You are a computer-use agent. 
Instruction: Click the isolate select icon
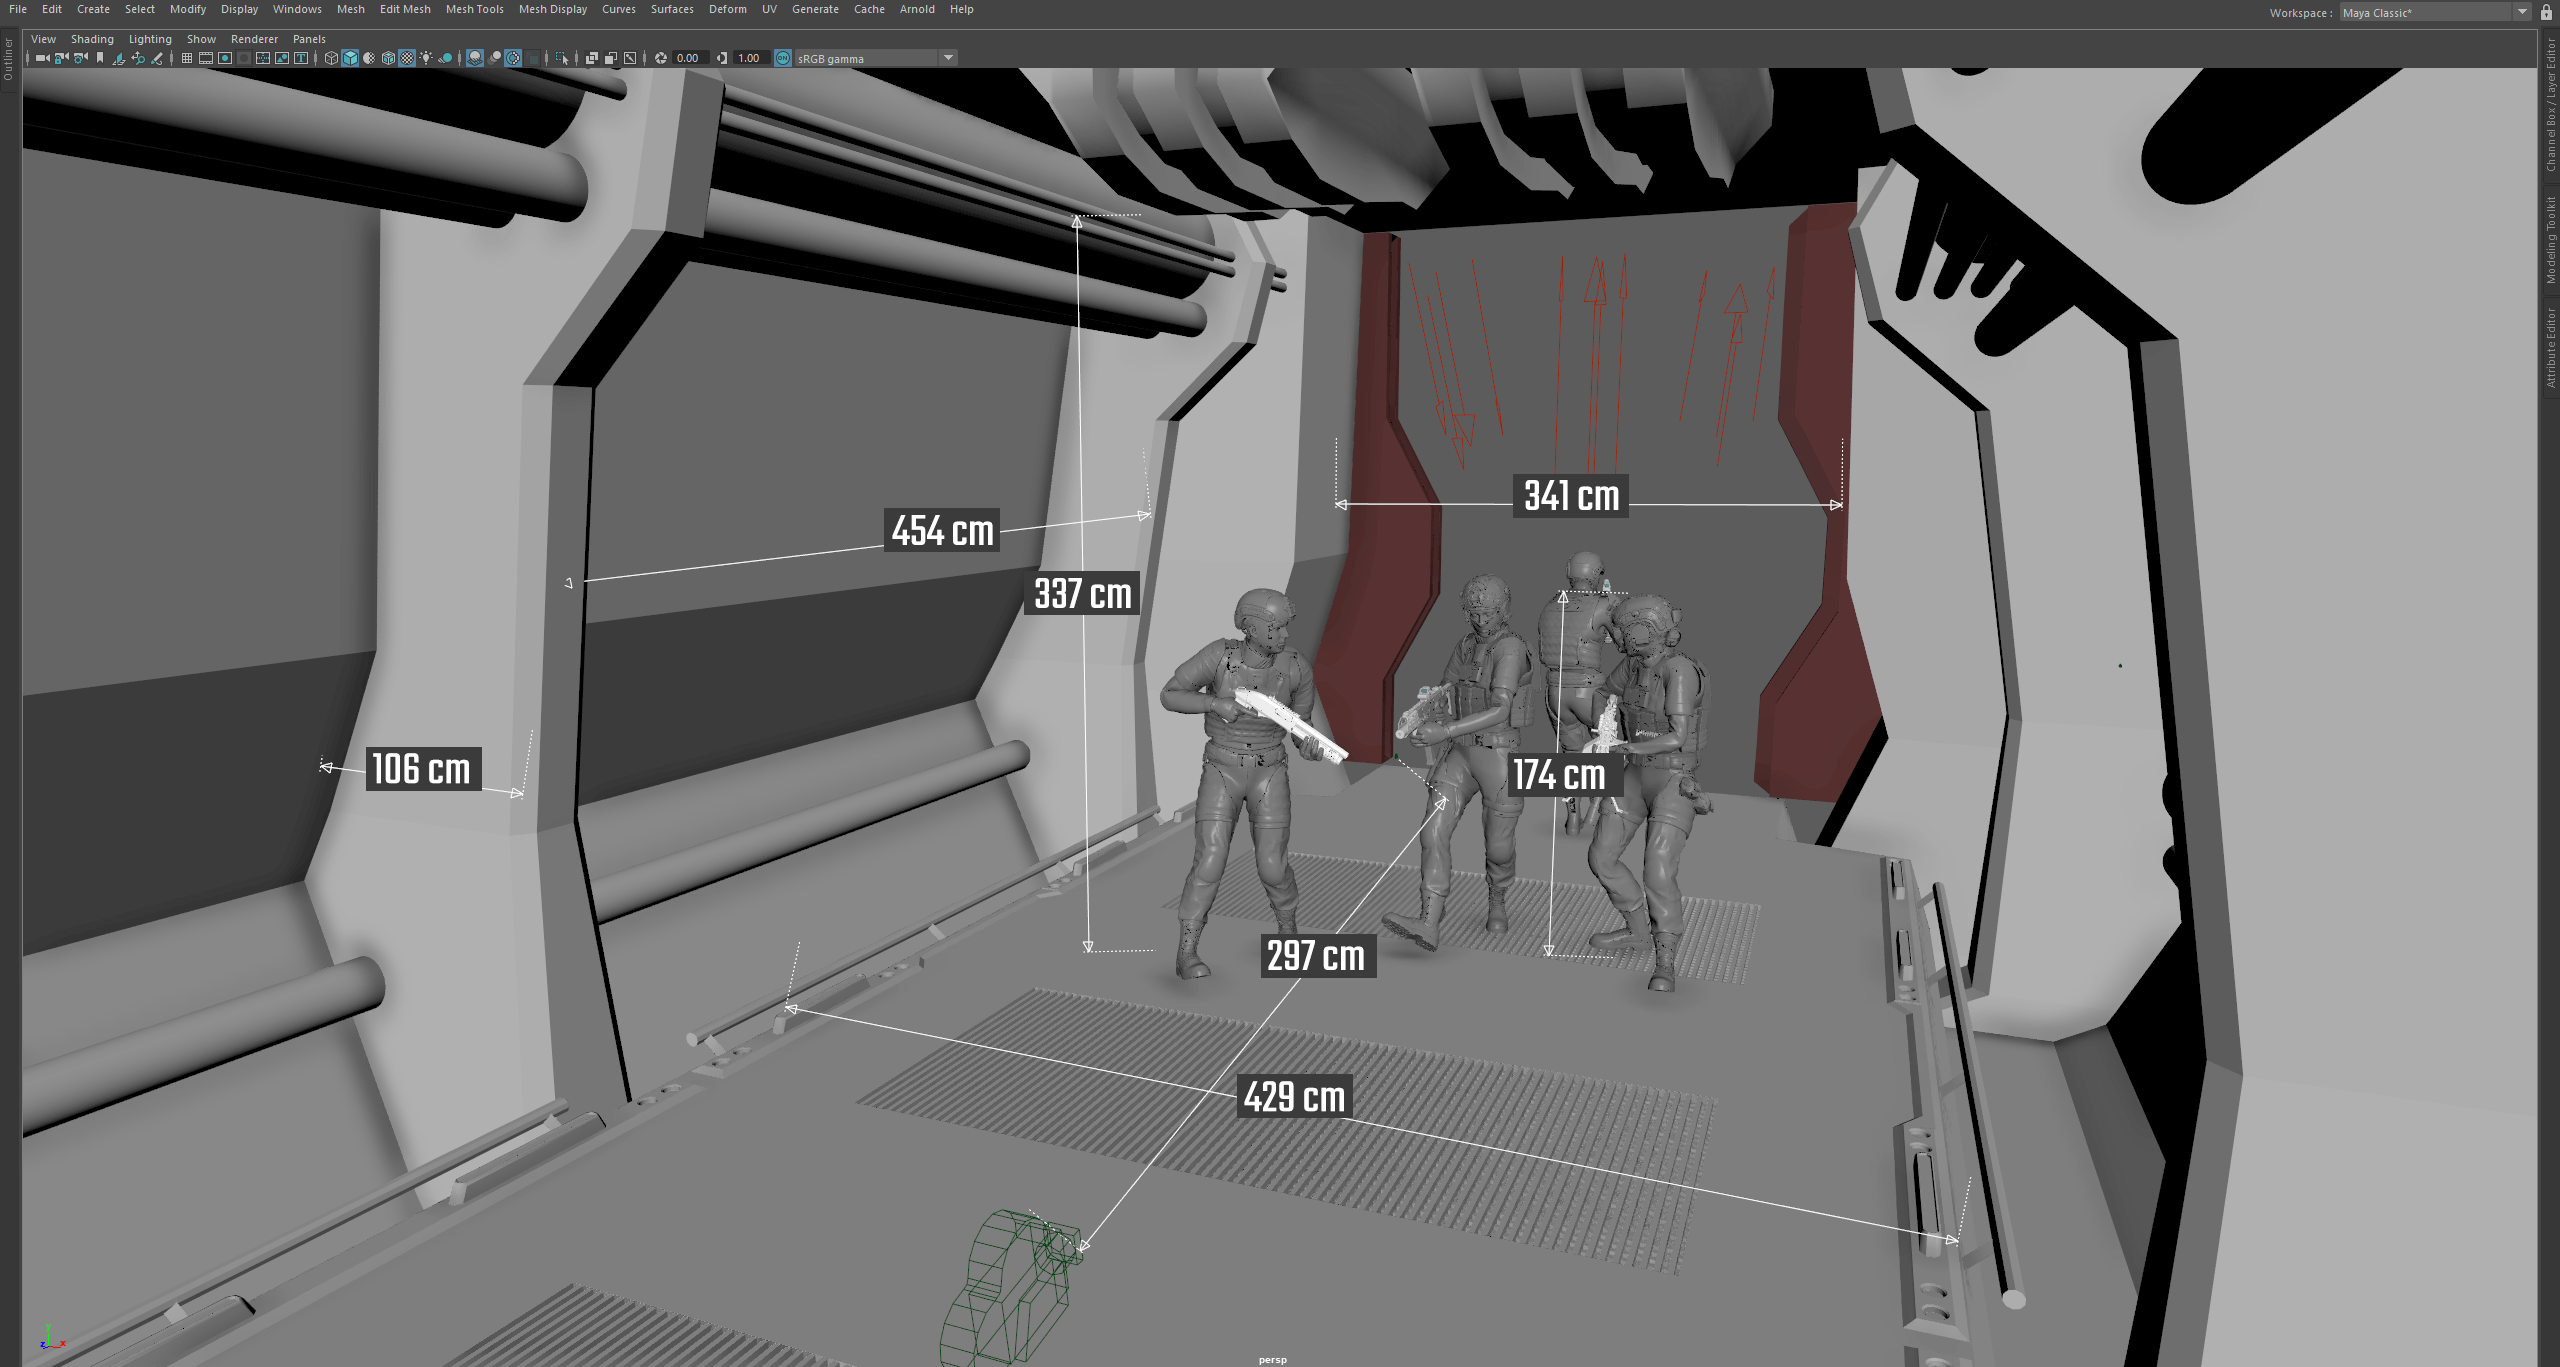(562, 58)
